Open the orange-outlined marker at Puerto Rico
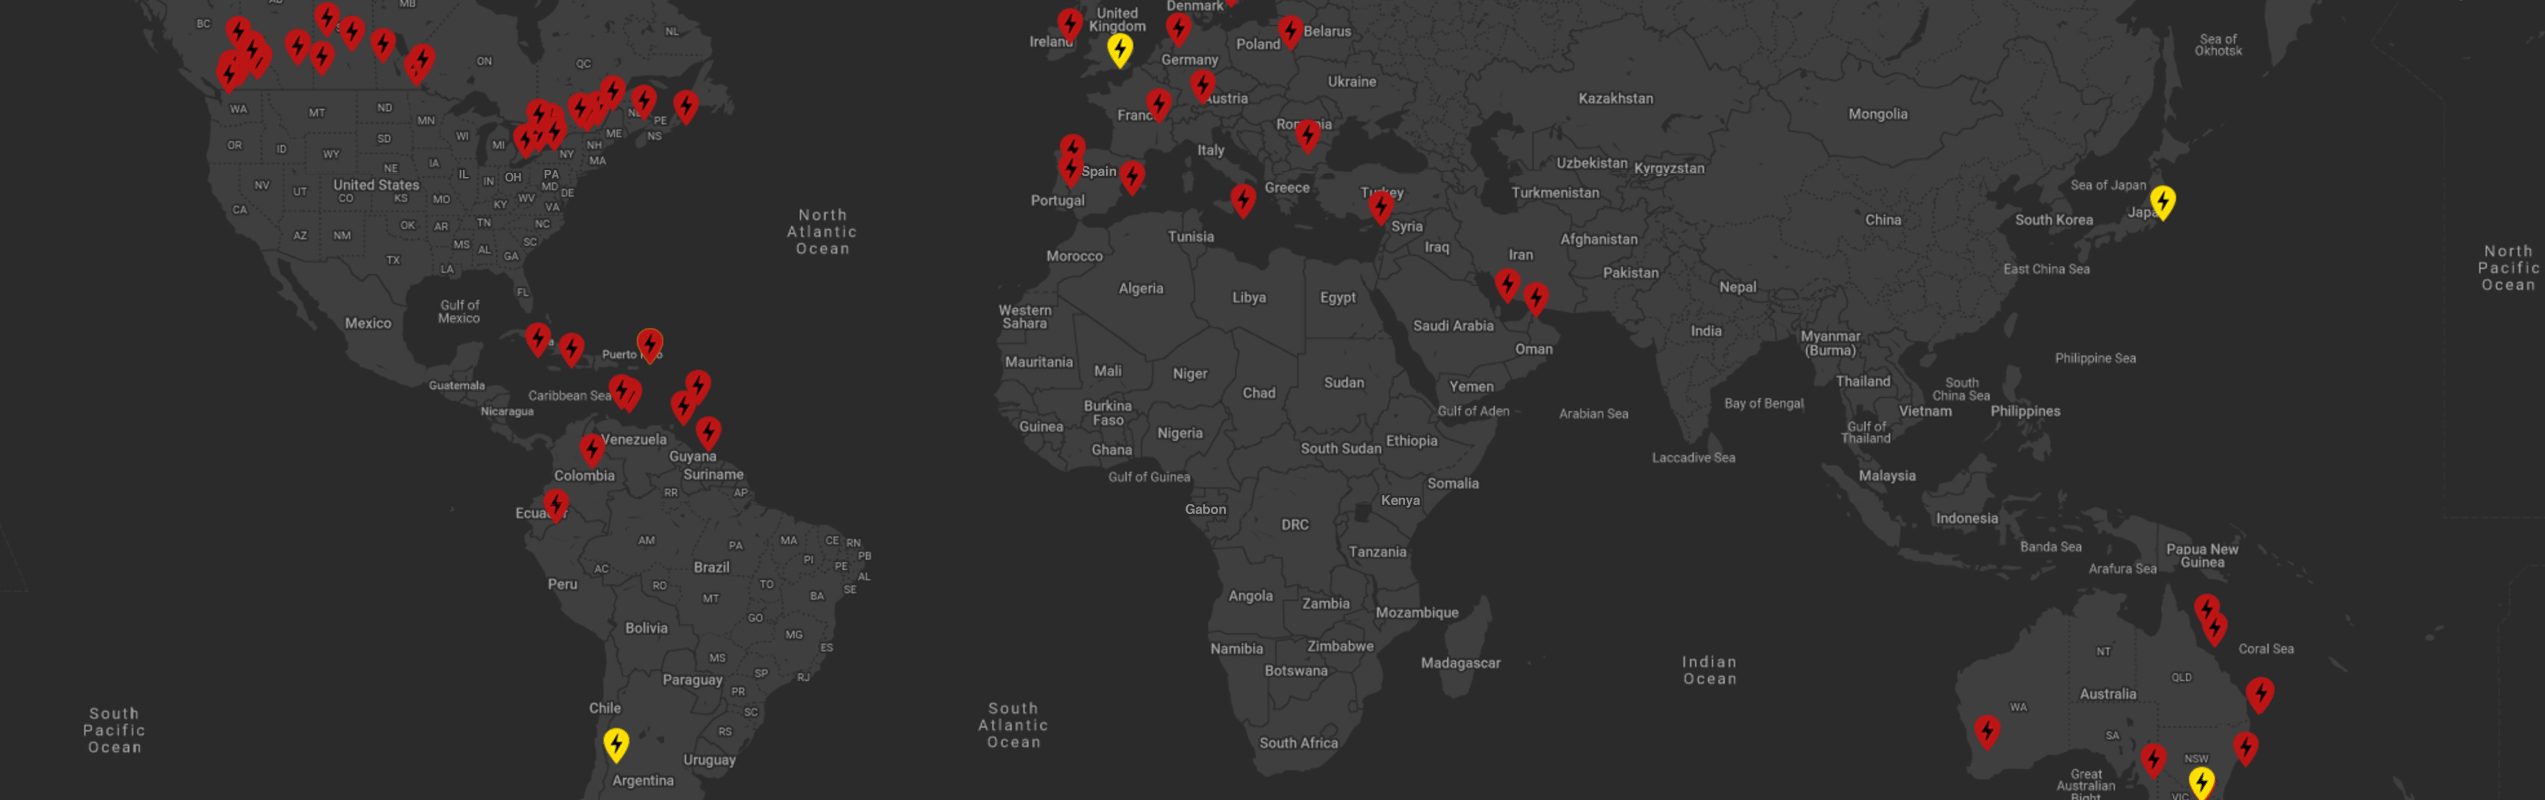2545x800 pixels. click(x=650, y=344)
